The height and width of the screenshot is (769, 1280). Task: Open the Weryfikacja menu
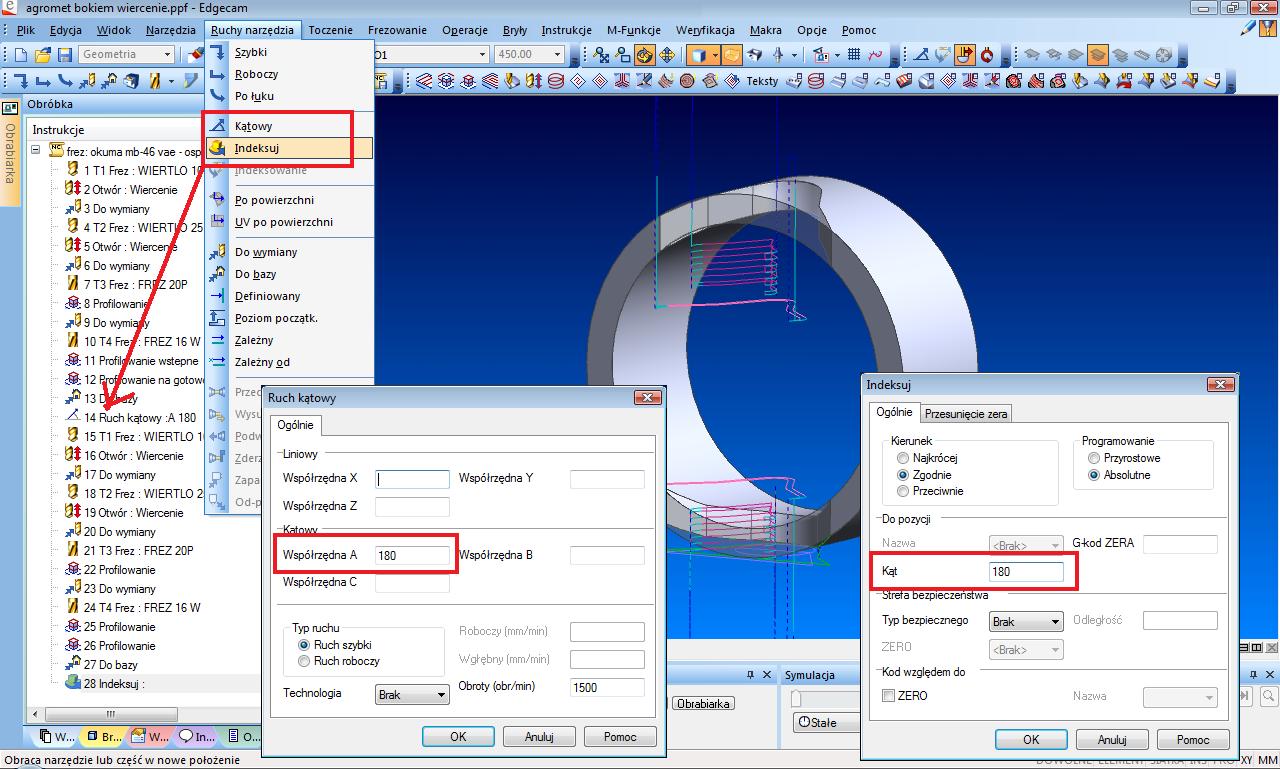click(x=705, y=30)
